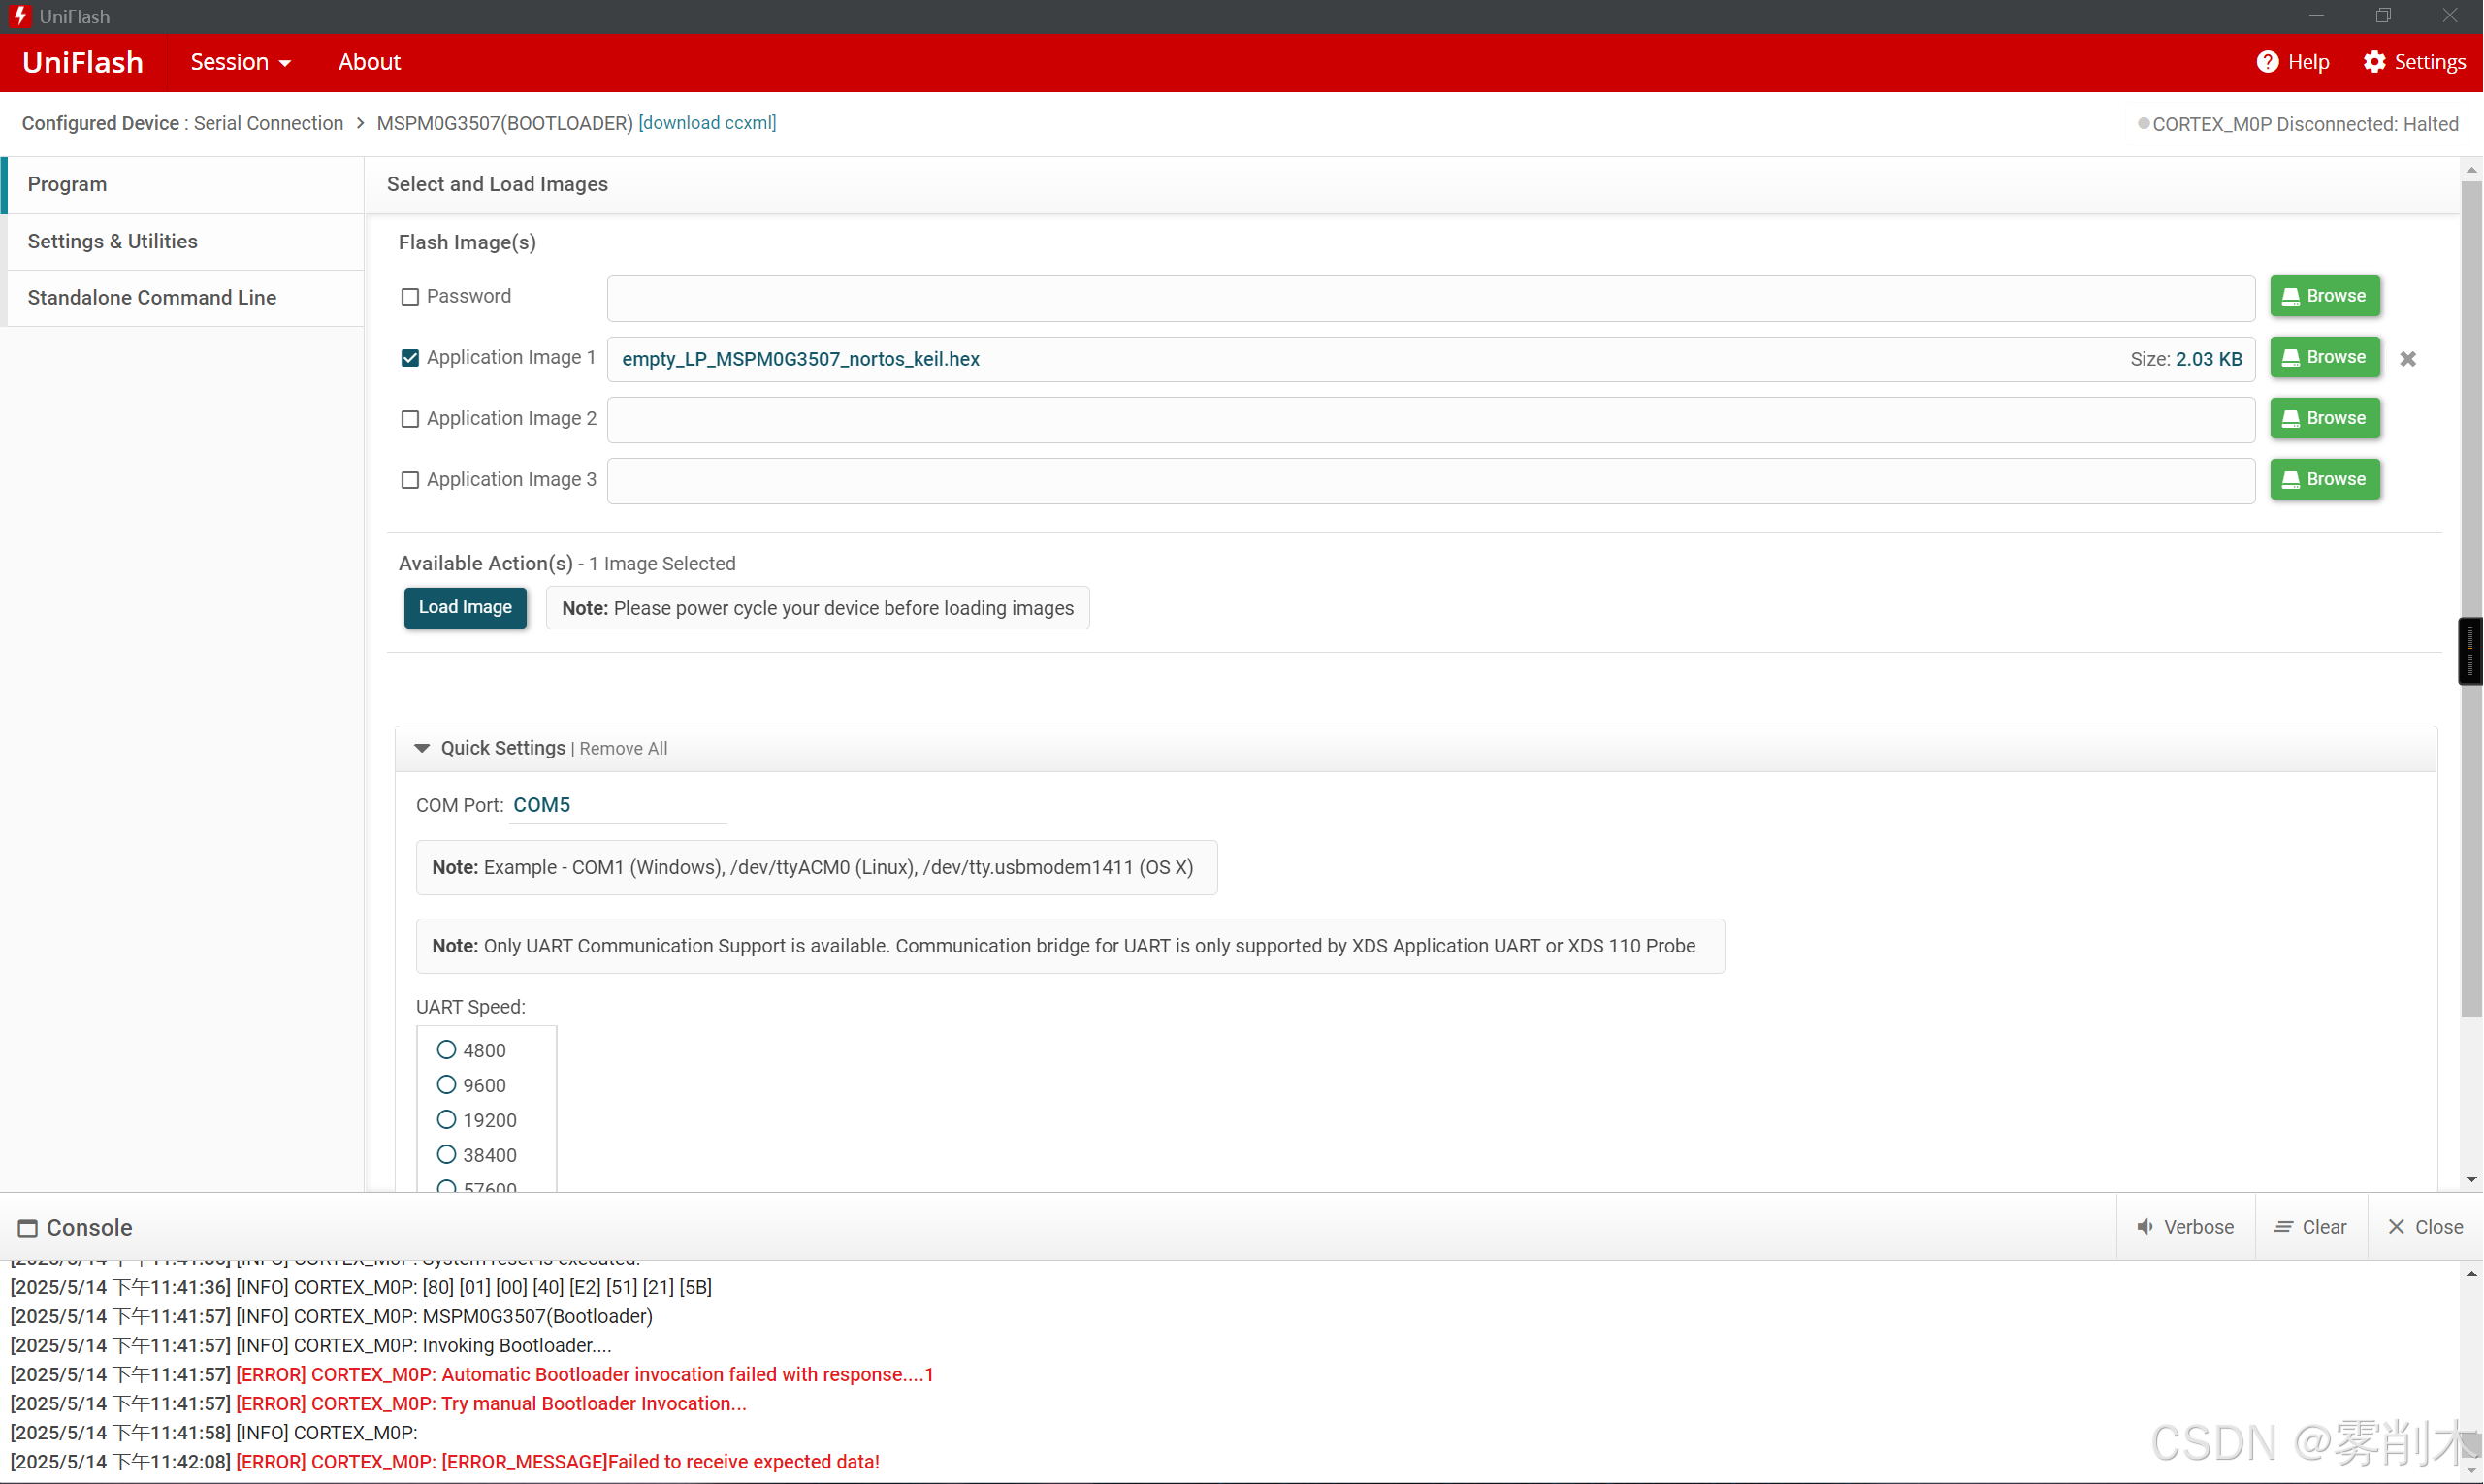The width and height of the screenshot is (2484, 1484).
Task: Select 38400 UART speed
Action: [447, 1155]
